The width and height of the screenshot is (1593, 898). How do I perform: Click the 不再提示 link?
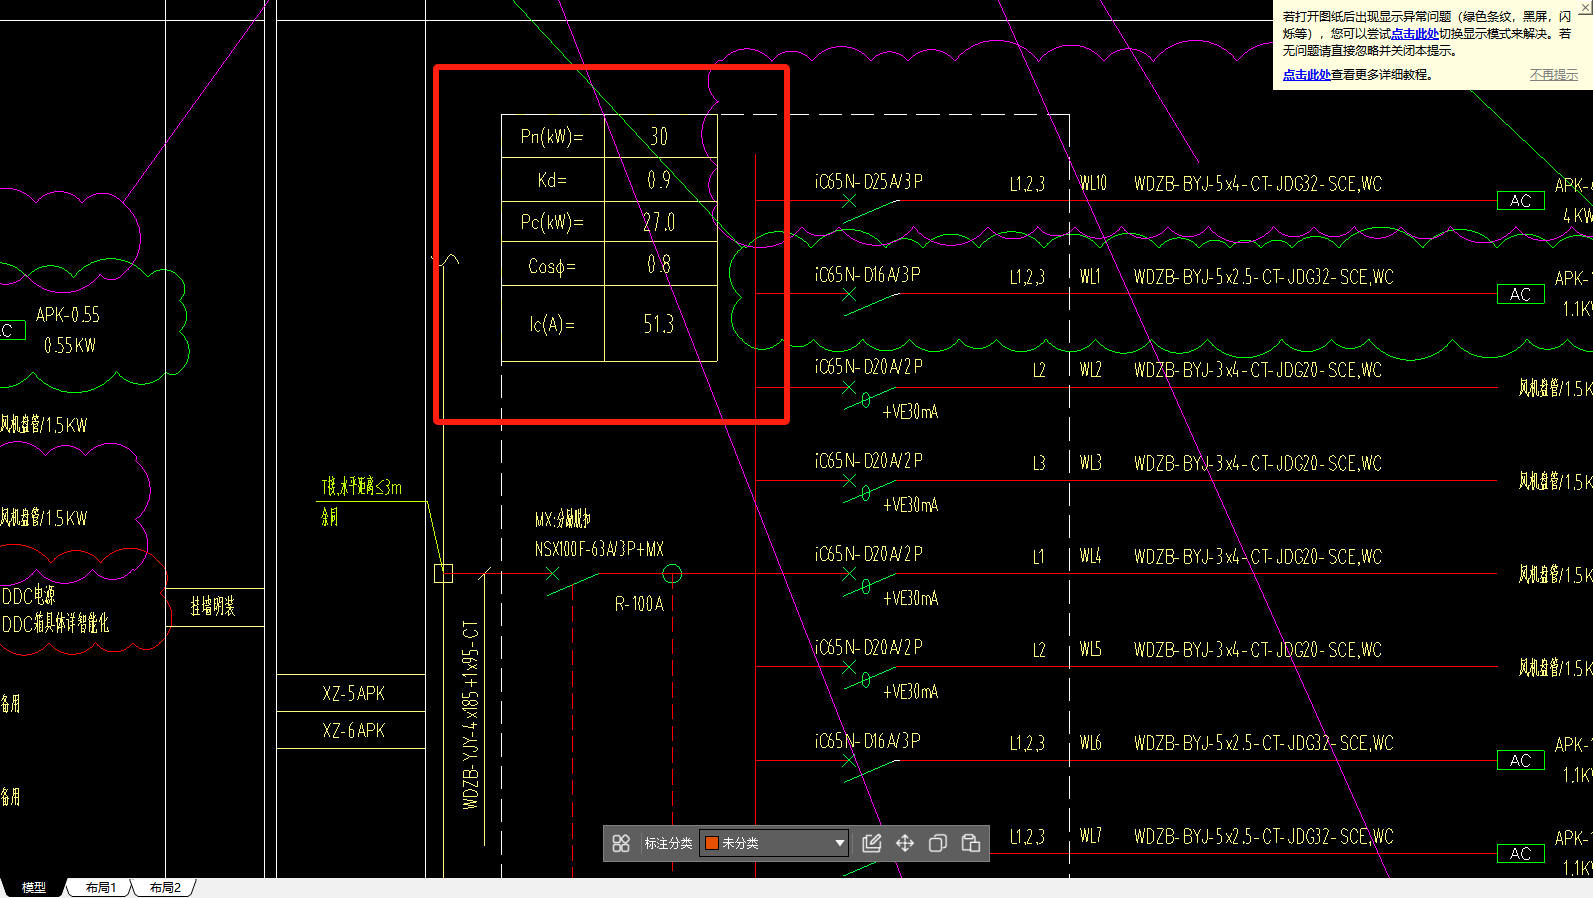1554,75
